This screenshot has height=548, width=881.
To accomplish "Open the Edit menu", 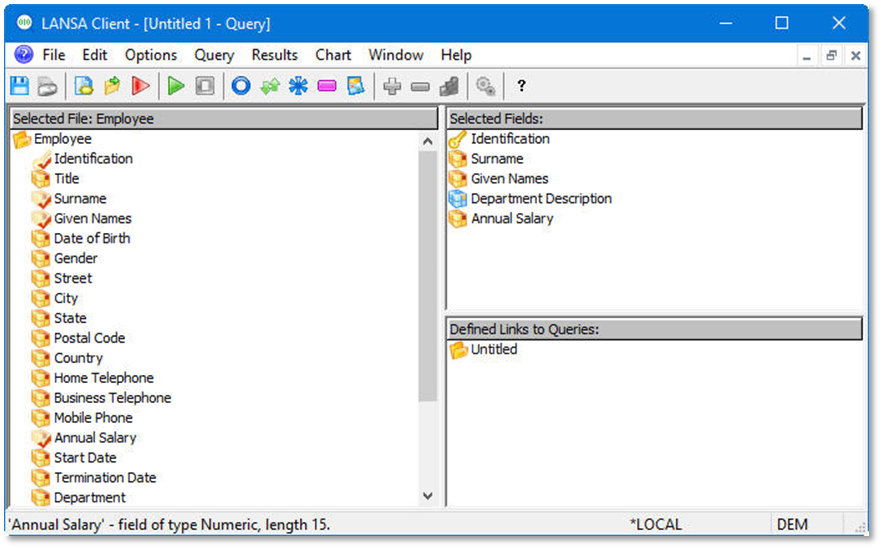I will tap(94, 55).
